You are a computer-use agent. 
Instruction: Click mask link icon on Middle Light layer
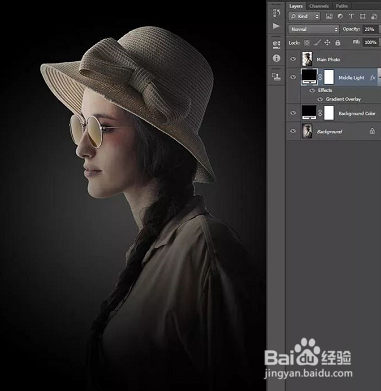click(320, 77)
